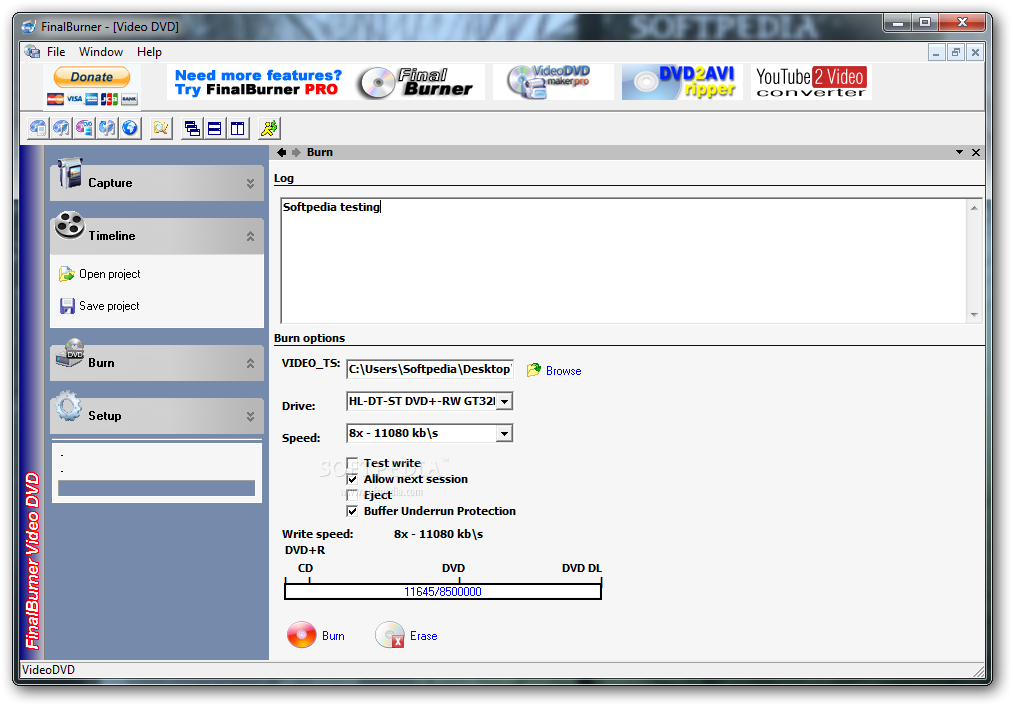
Task: Open the VideoDVD maker pro banner
Action: (x=553, y=82)
